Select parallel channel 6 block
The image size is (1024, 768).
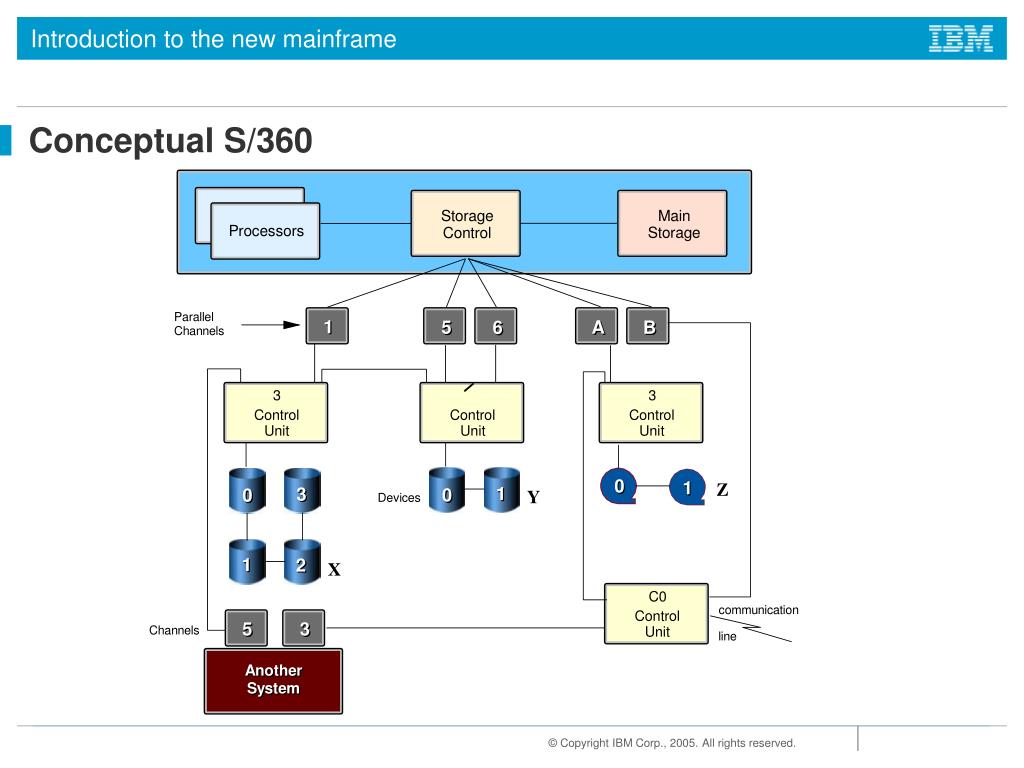coord(496,326)
